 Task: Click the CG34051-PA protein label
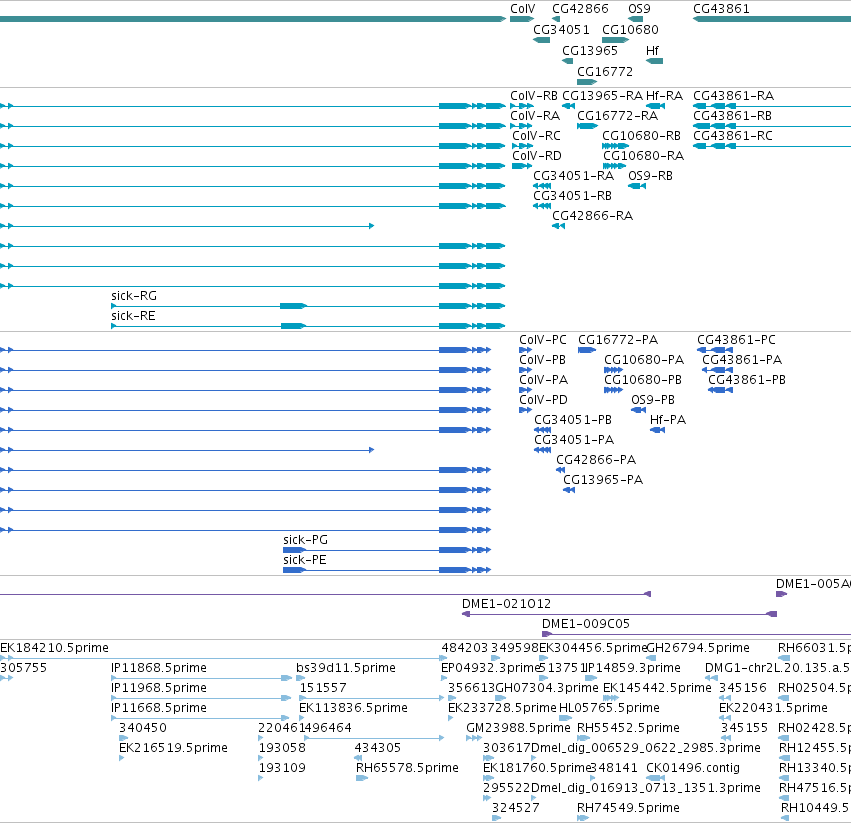pos(574,441)
